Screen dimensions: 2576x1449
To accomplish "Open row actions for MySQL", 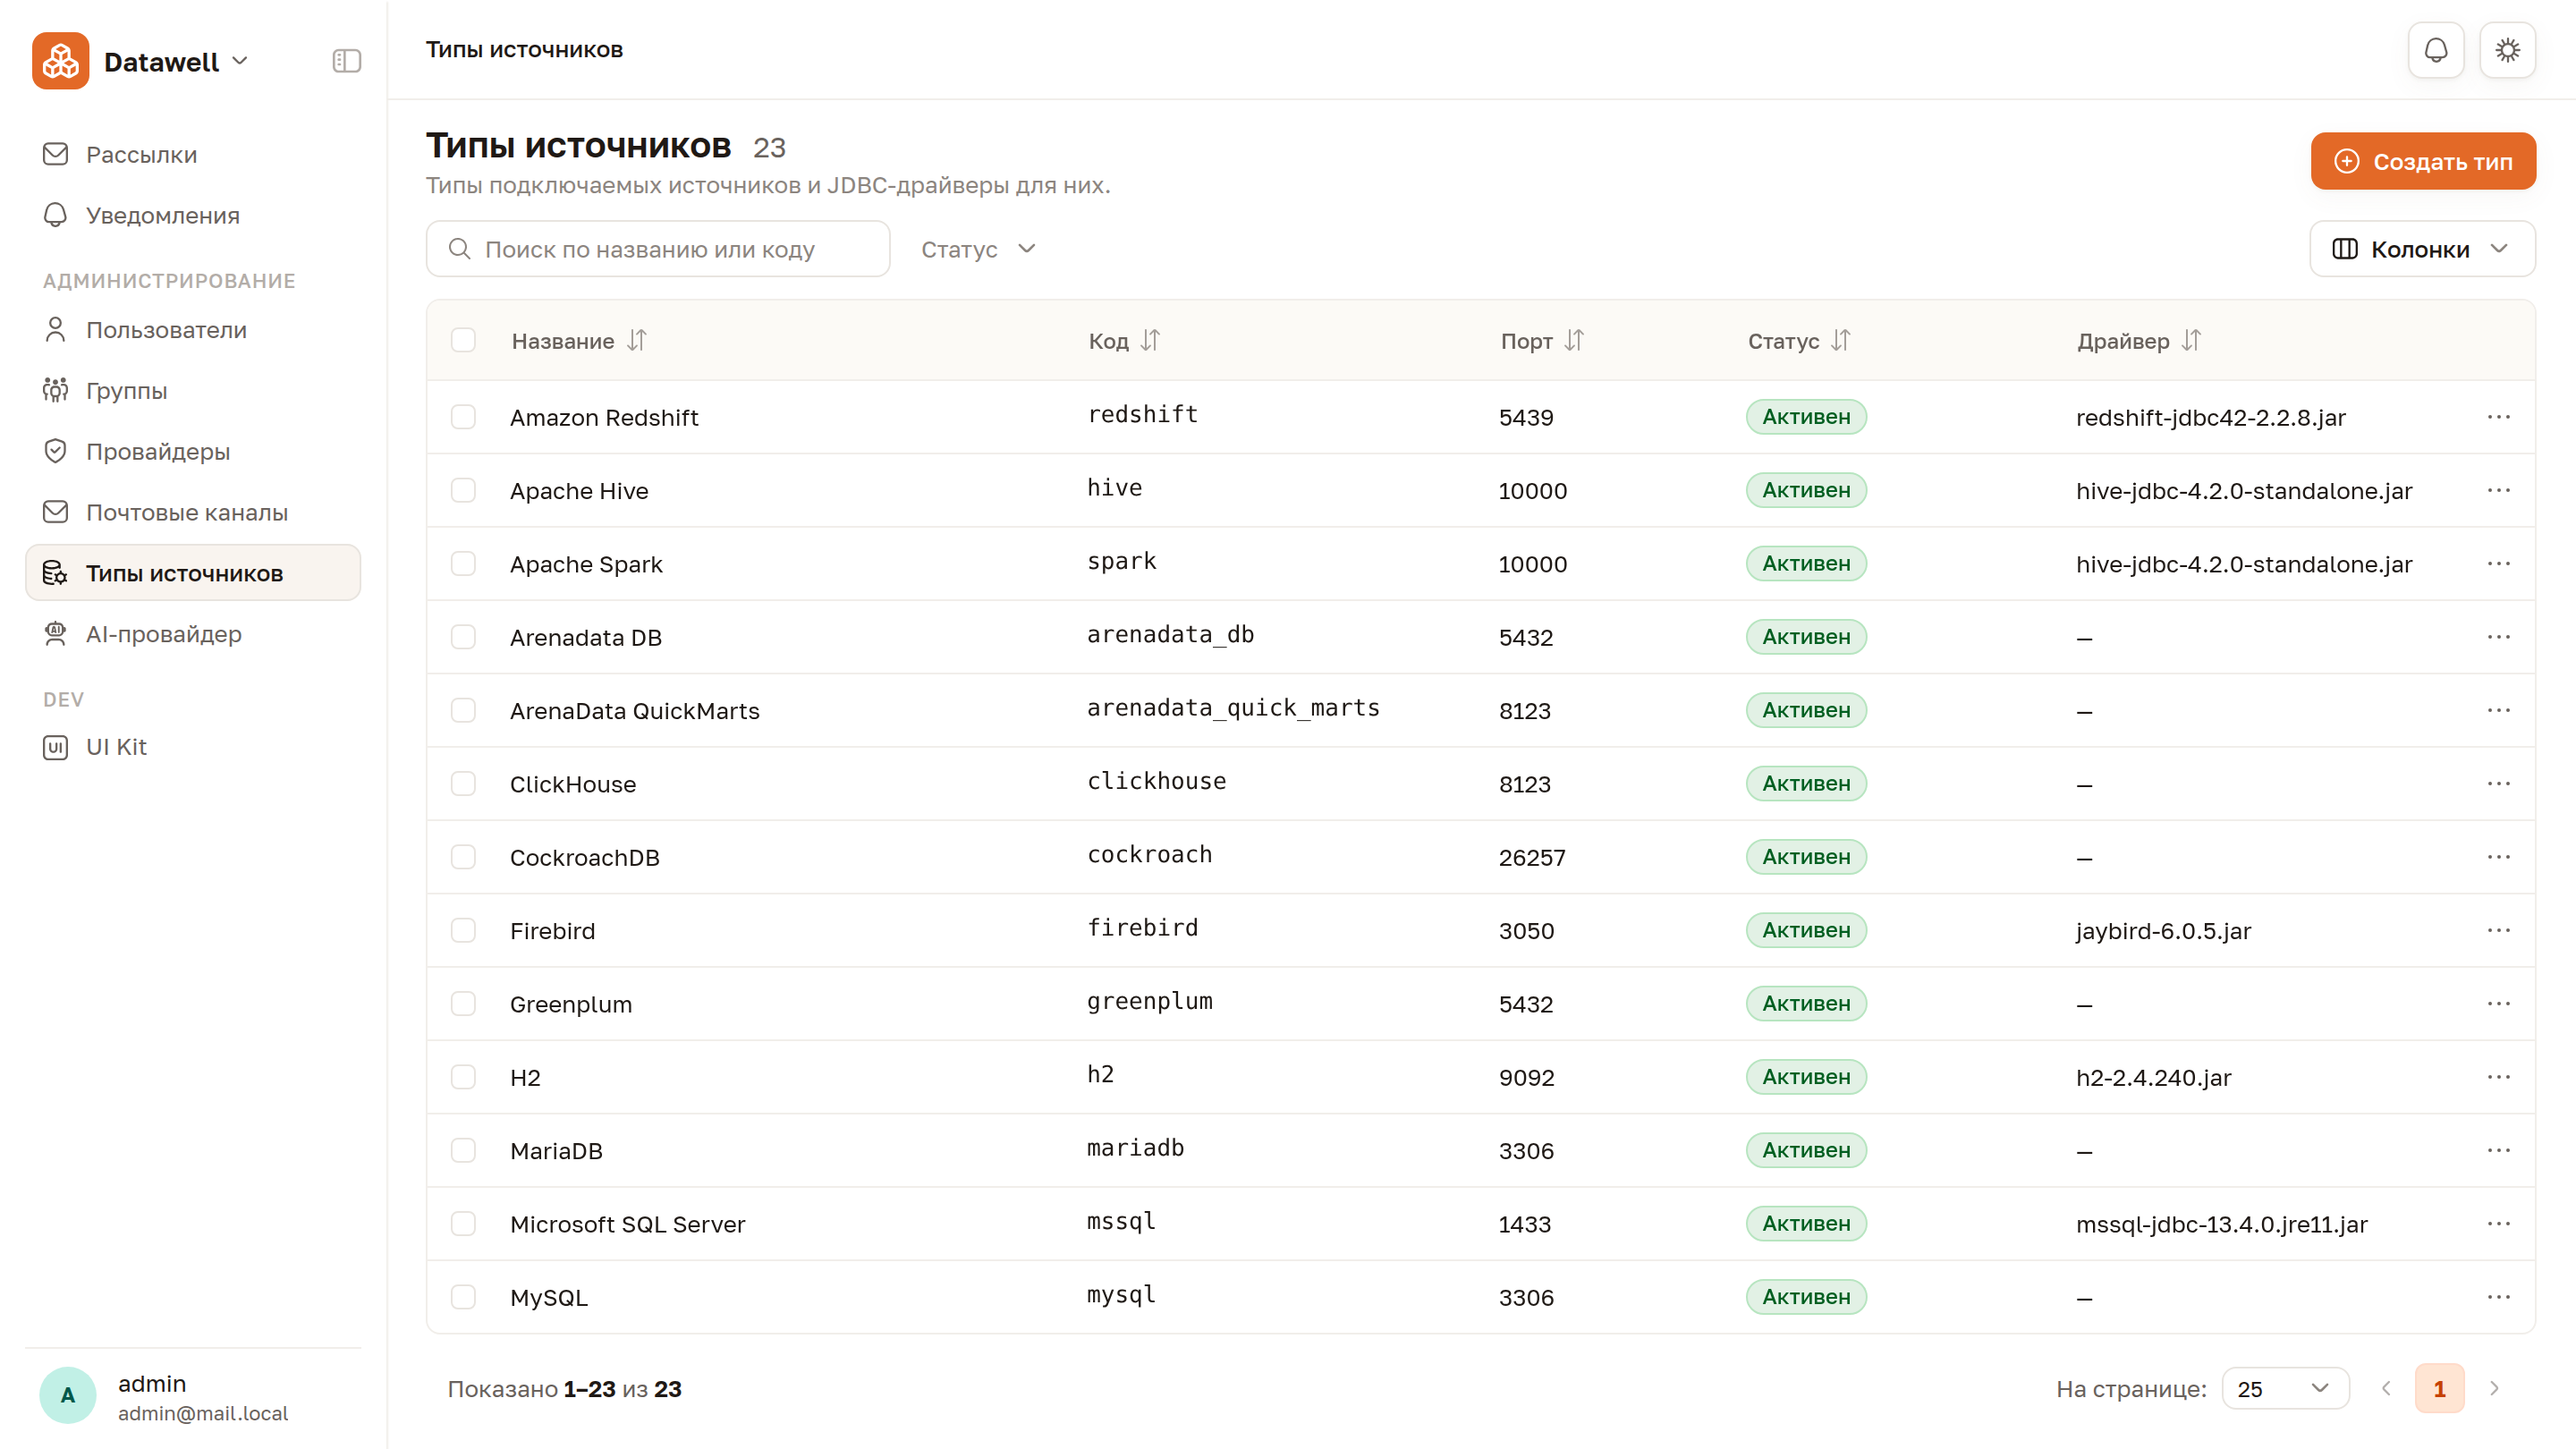I will (x=2498, y=1297).
